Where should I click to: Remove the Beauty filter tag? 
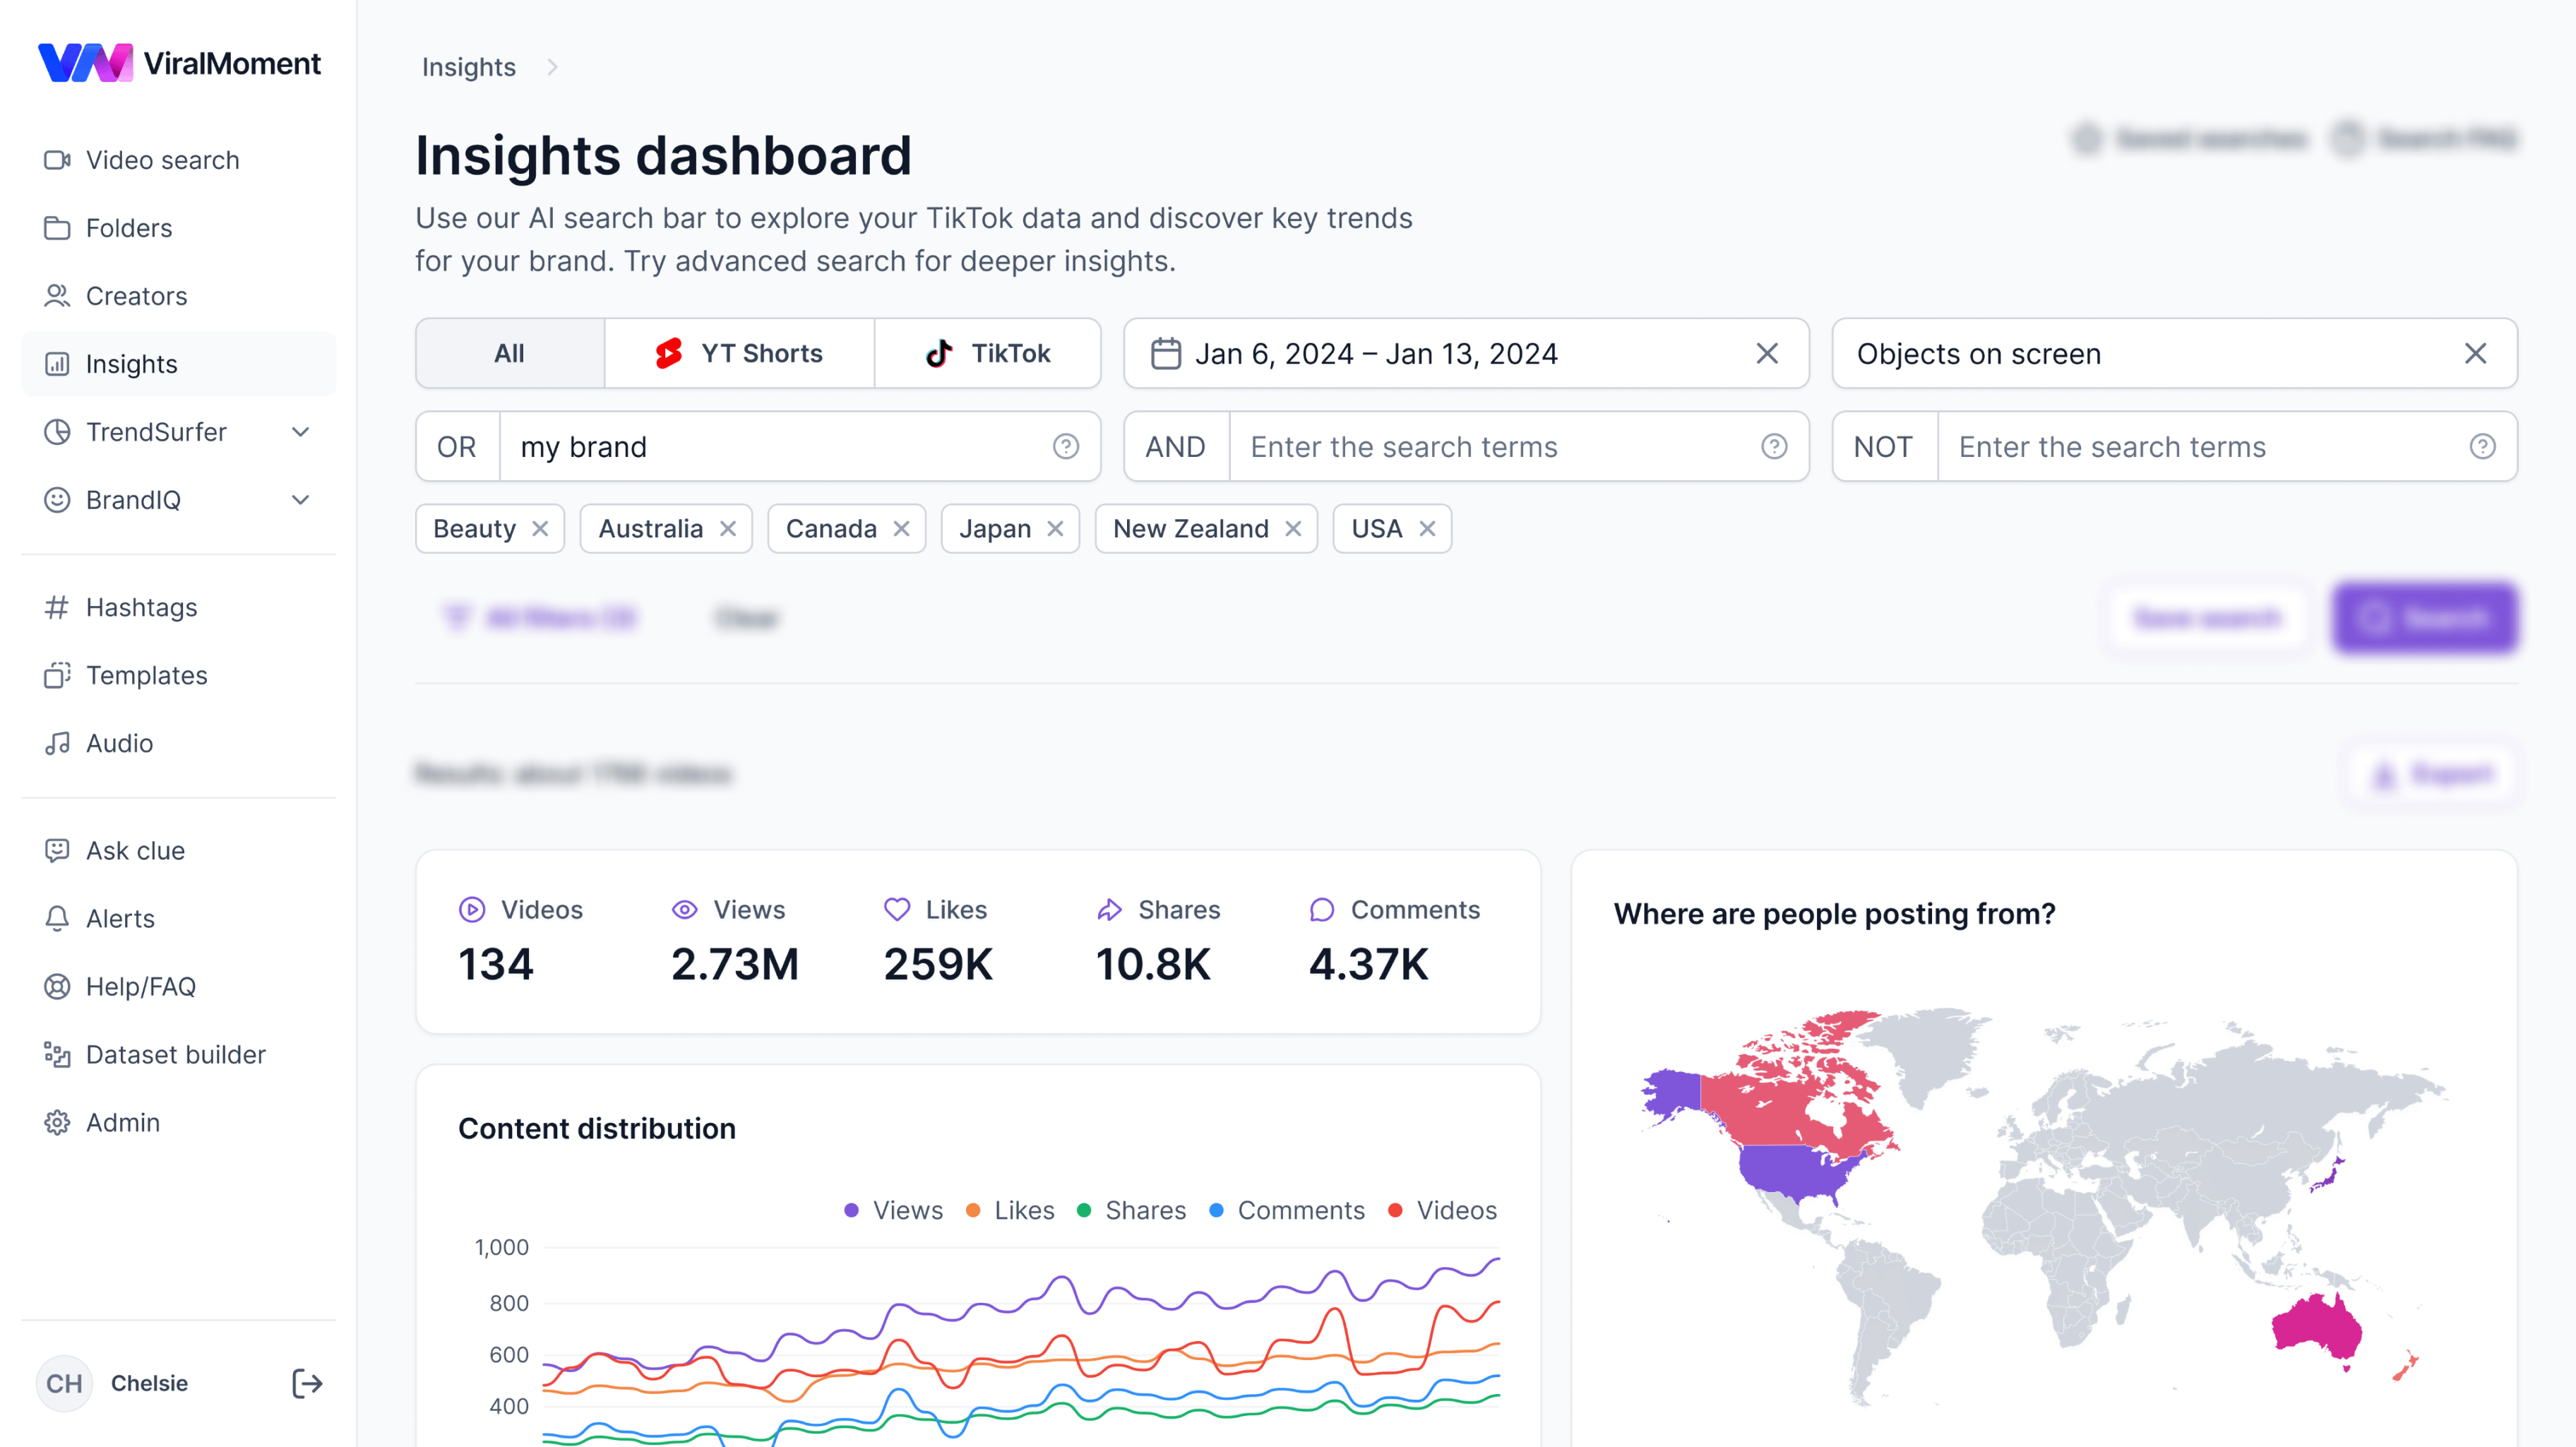point(540,528)
